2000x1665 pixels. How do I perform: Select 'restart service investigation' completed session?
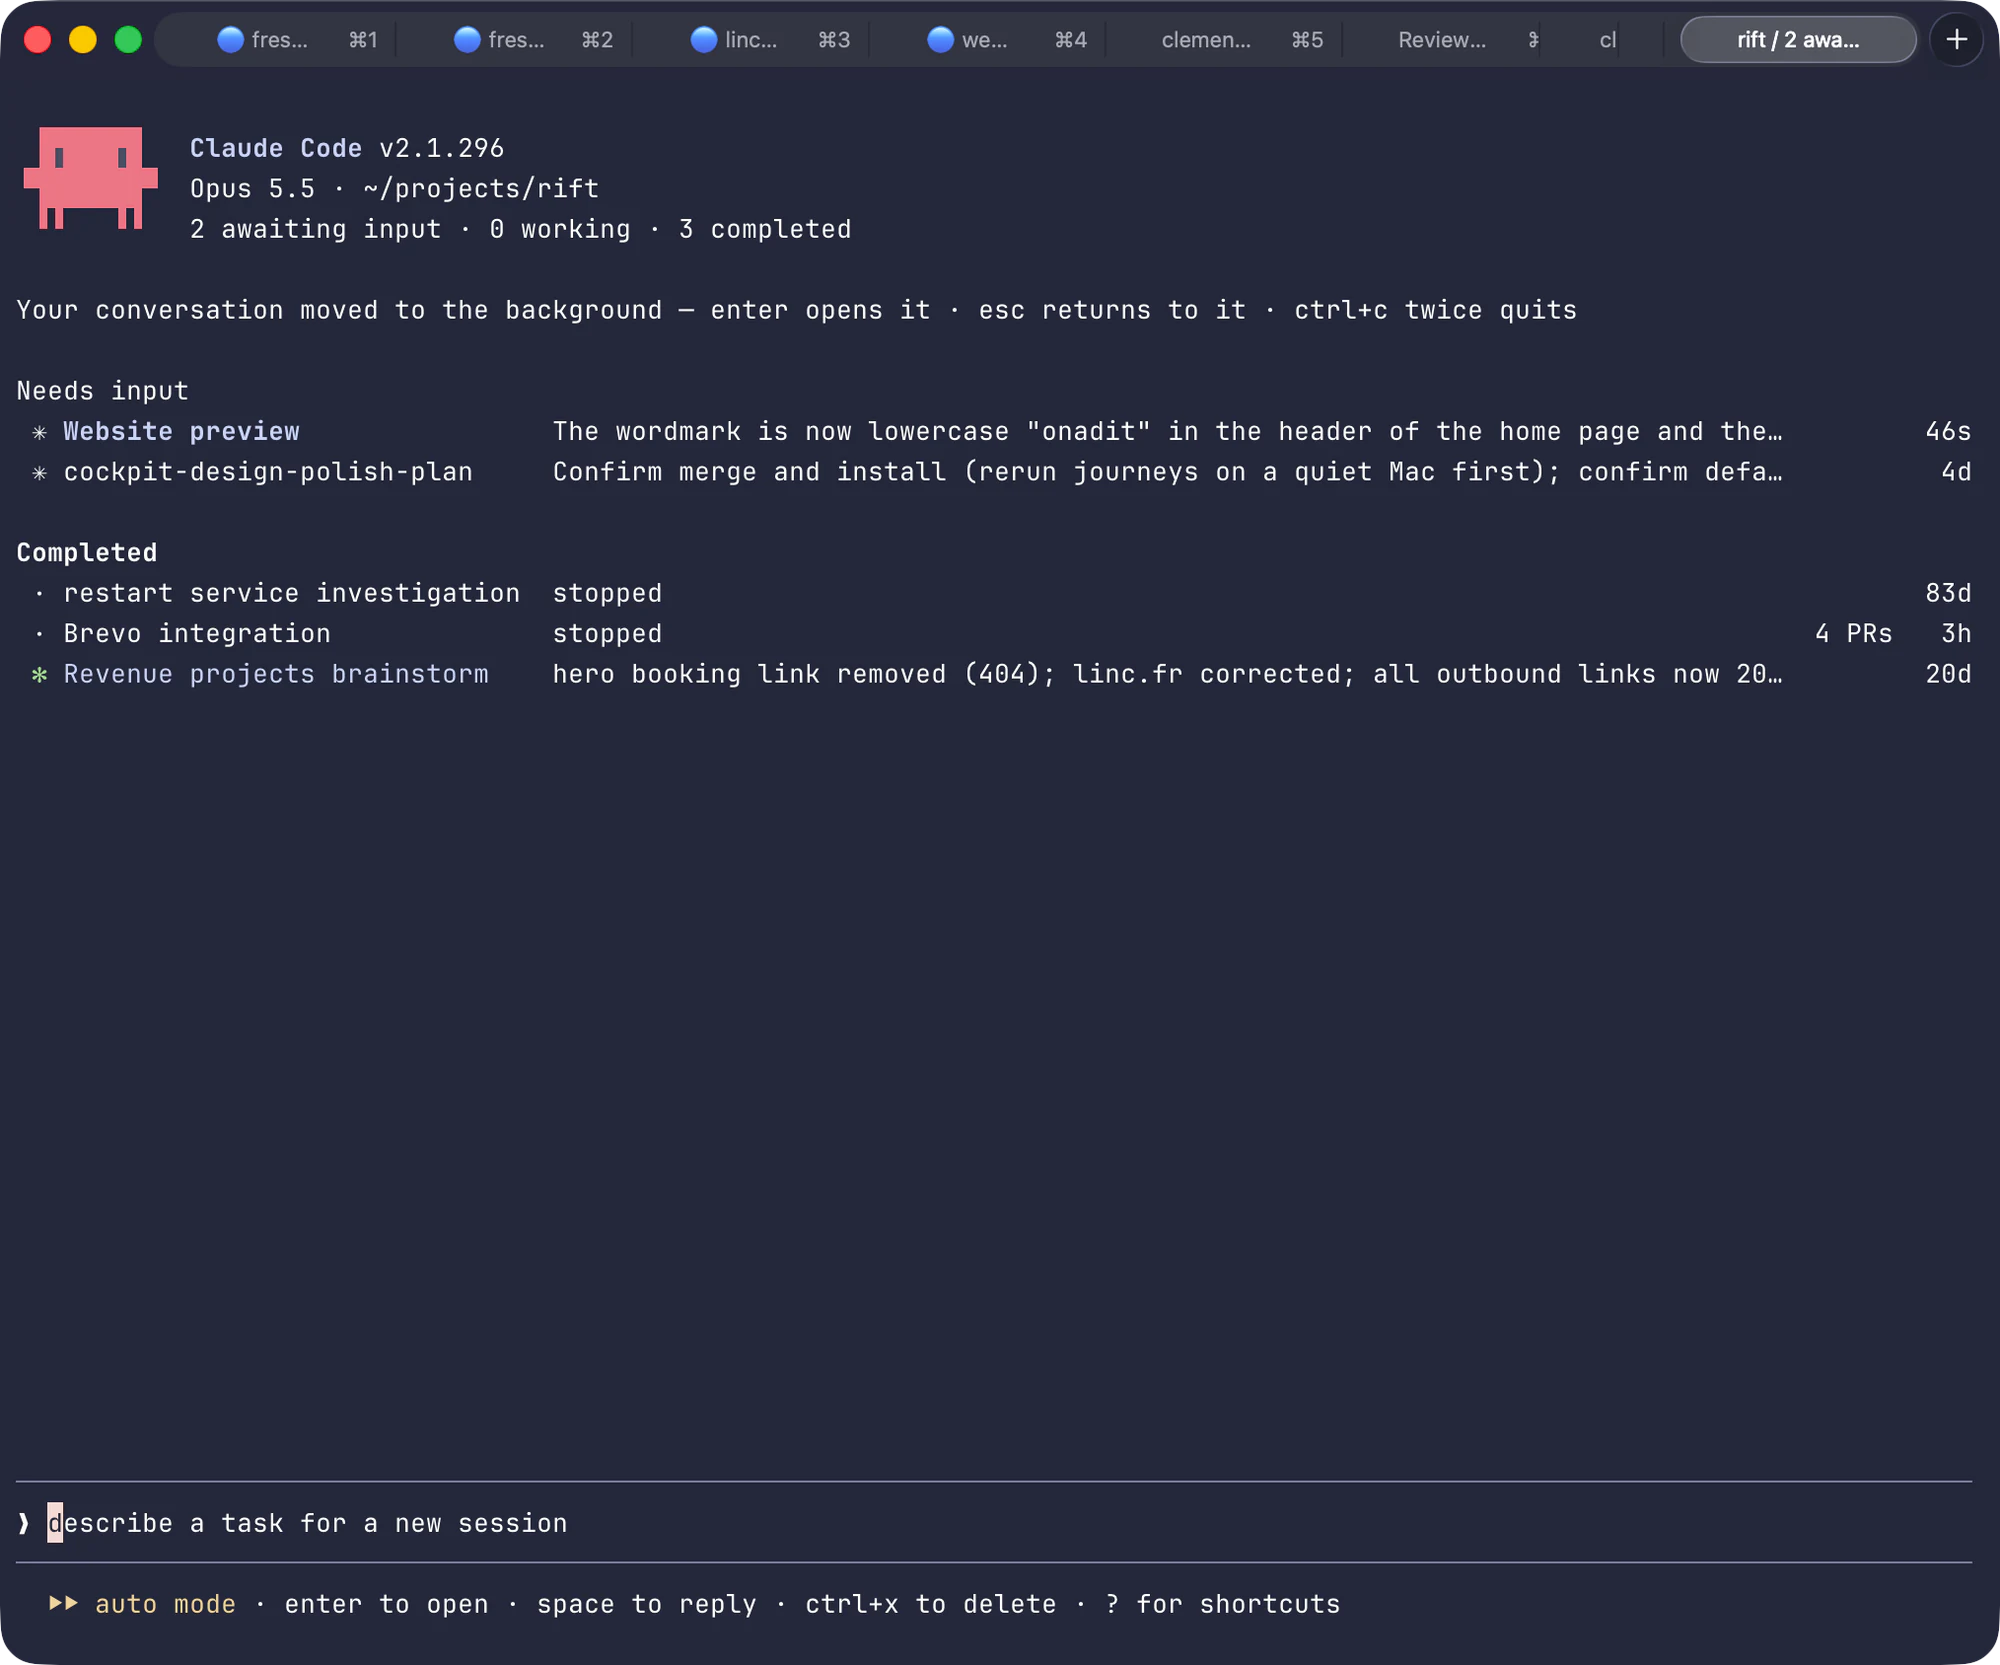click(x=994, y=593)
